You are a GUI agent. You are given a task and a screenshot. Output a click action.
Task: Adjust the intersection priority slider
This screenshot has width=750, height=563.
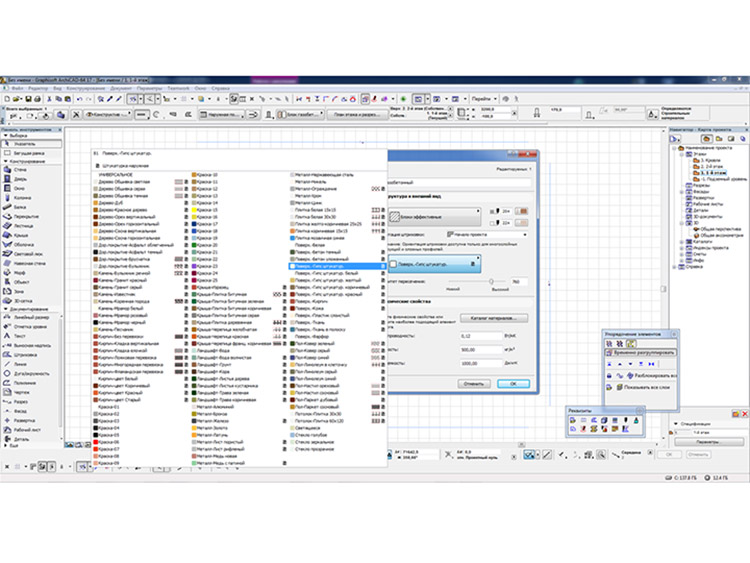coord(494,282)
